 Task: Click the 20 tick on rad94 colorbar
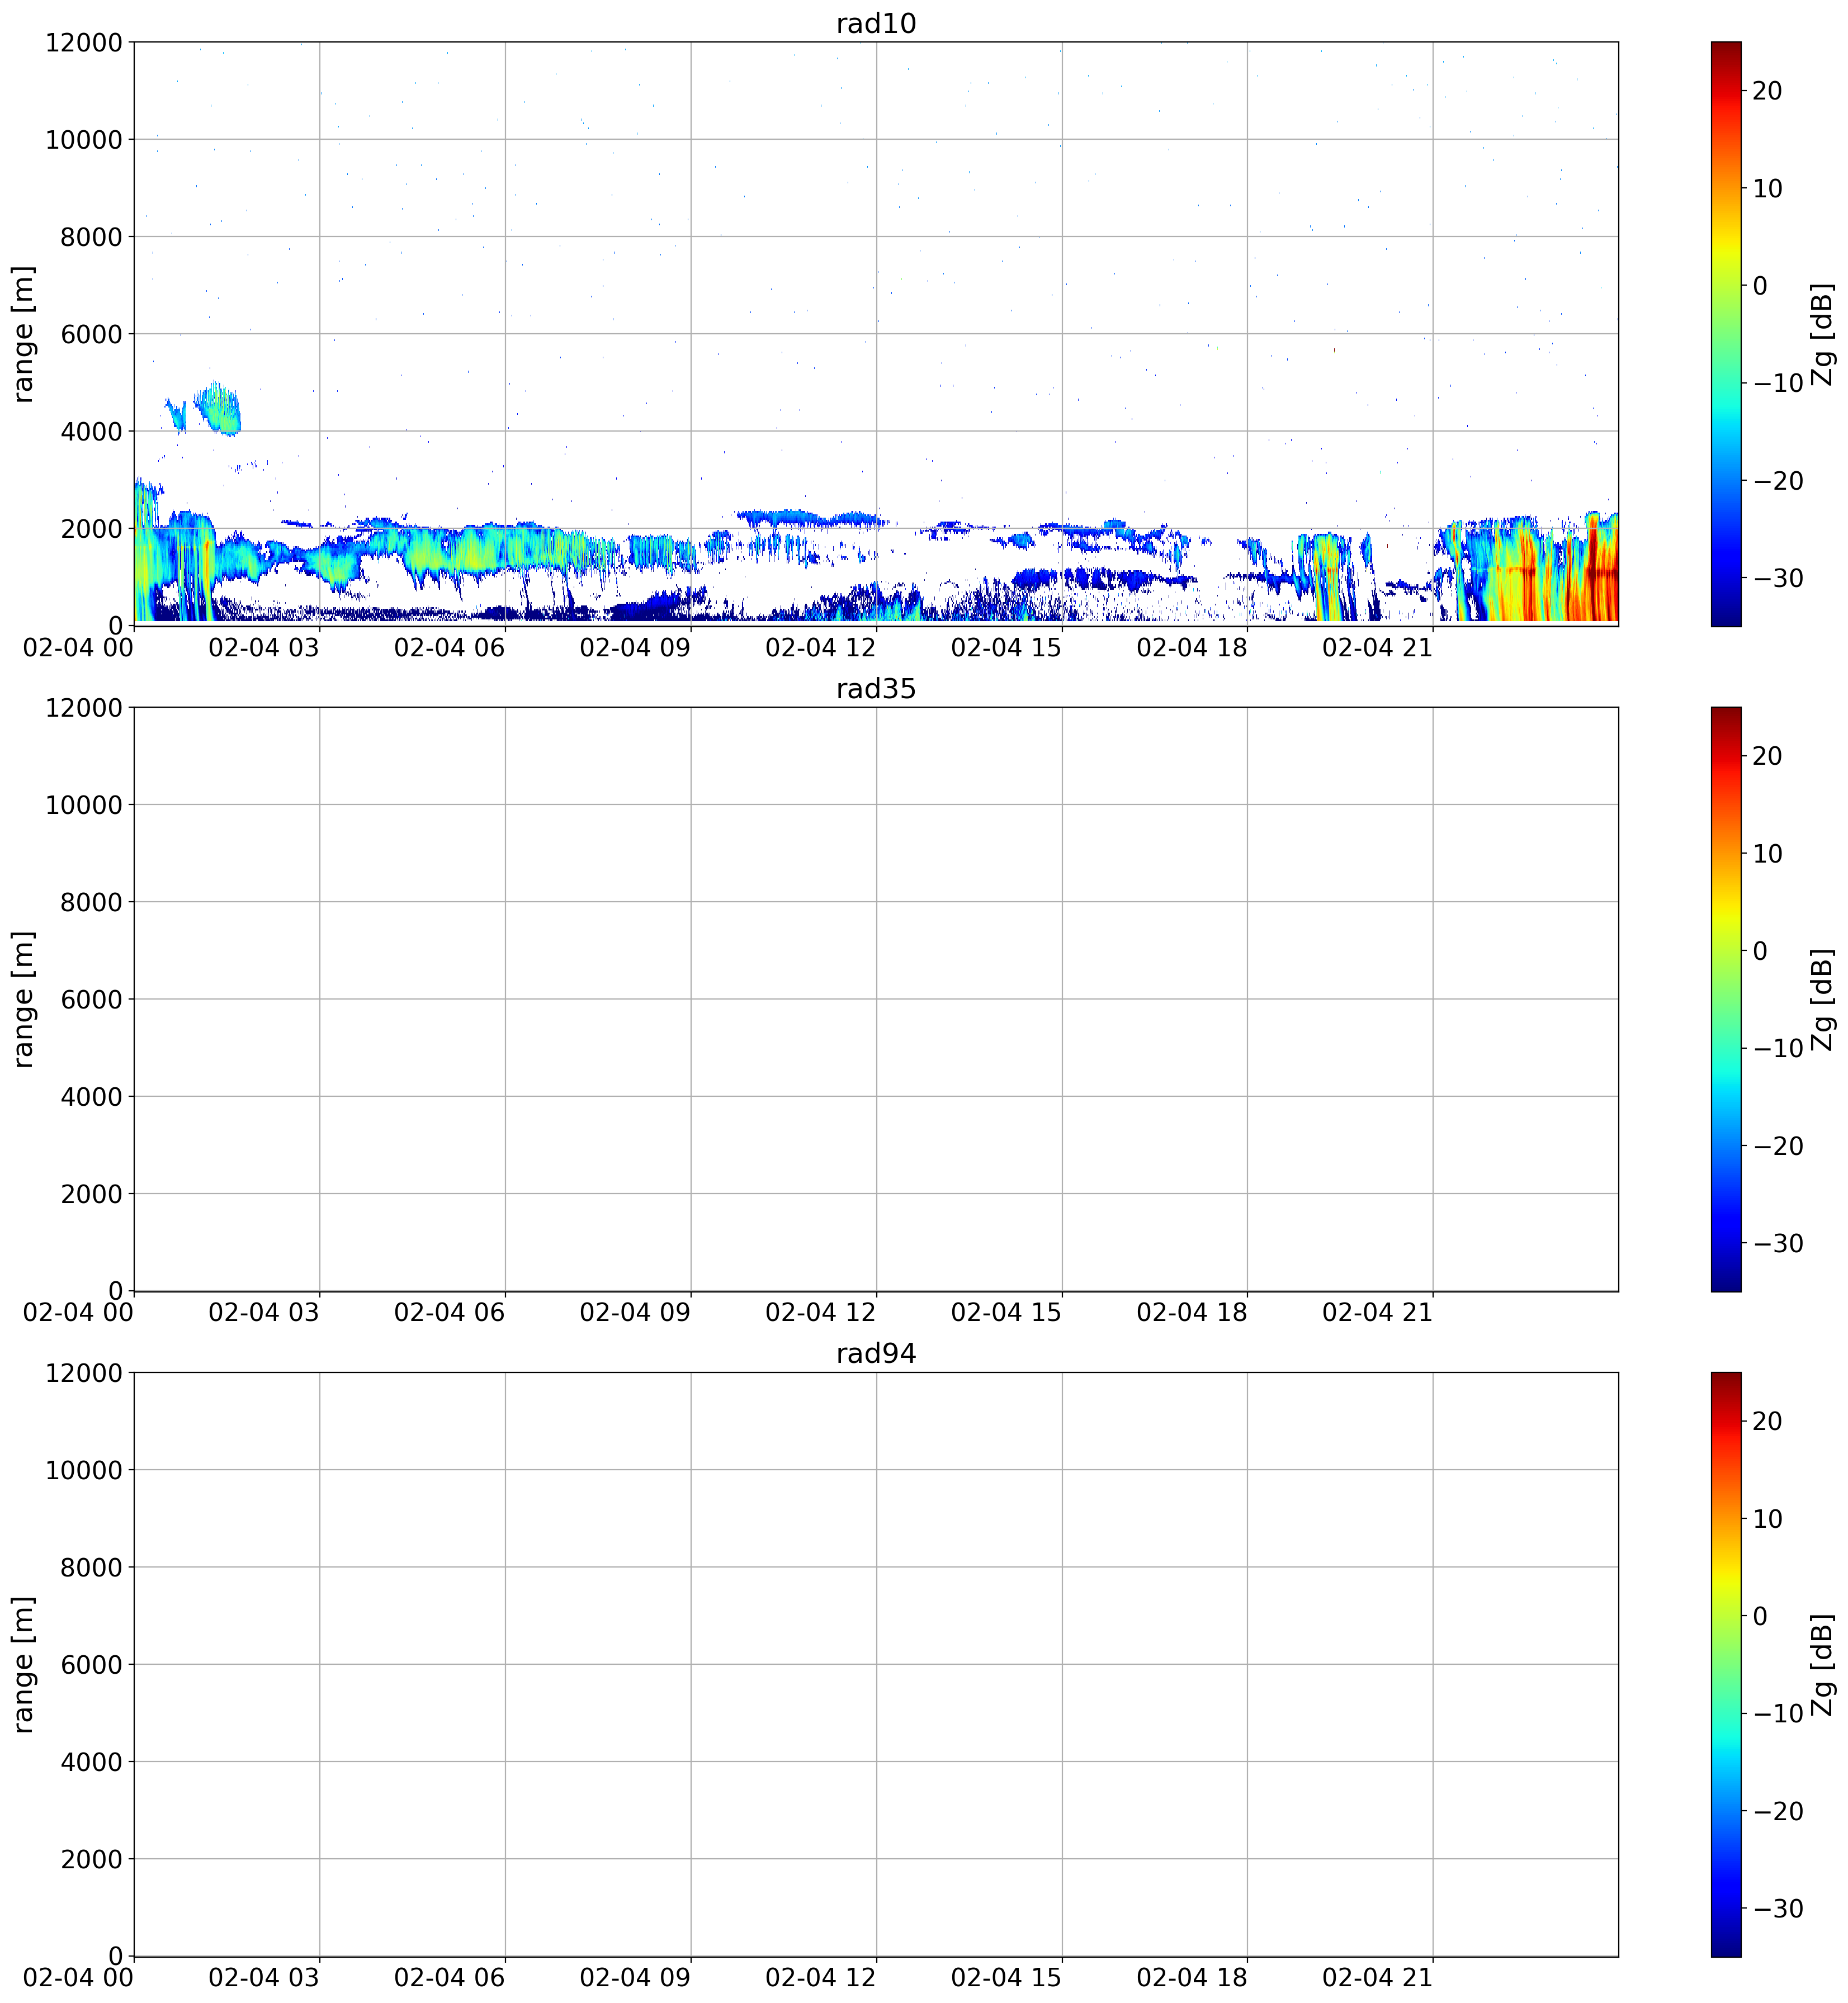[1767, 1421]
